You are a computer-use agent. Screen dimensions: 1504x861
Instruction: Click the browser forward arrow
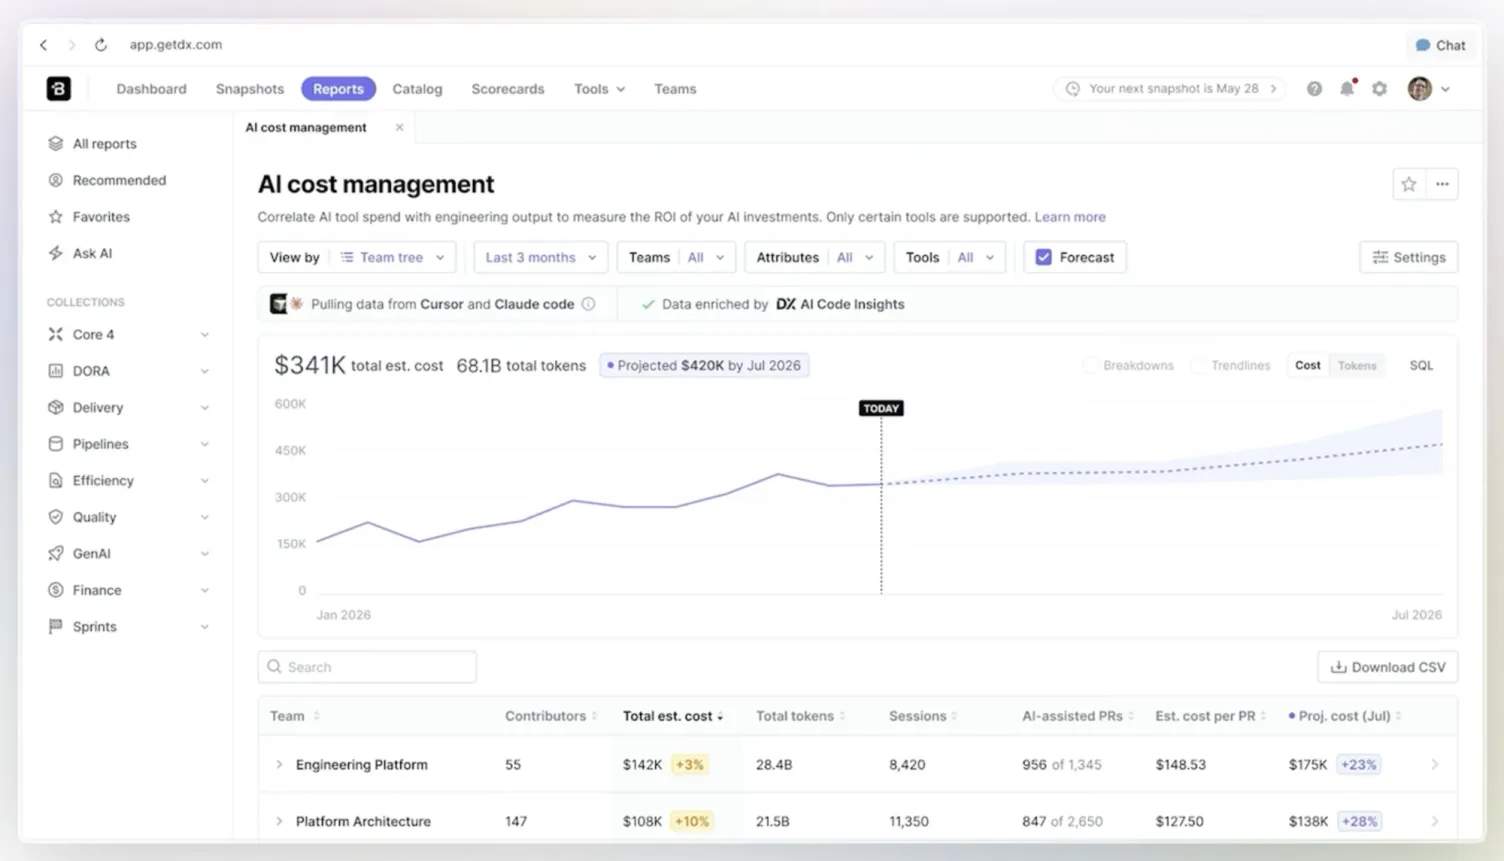pyautogui.click(x=71, y=45)
